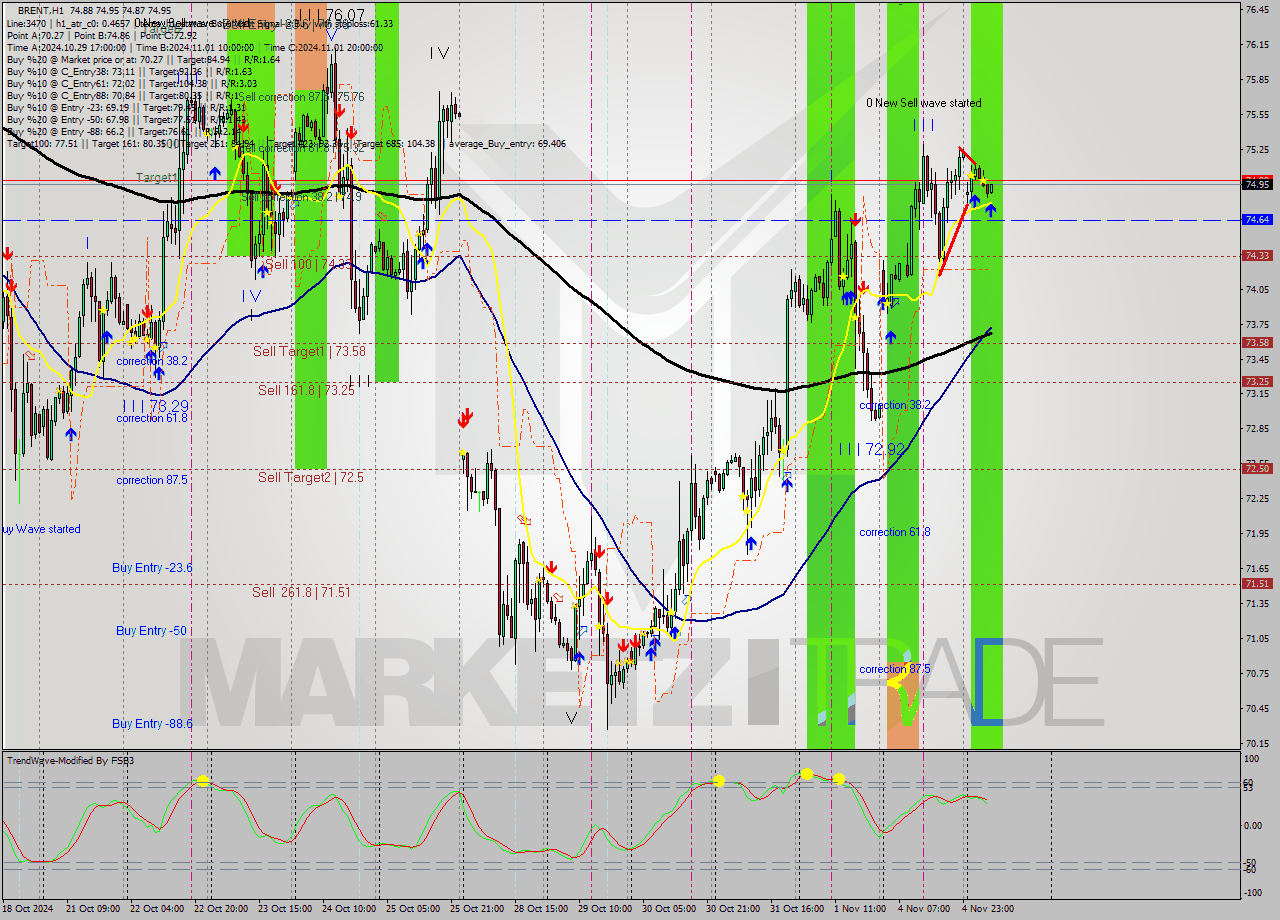Click the 'average_Buy_entry: 69.406' text
The width and height of the screenshot is (1280, 920).
point(508,144)
